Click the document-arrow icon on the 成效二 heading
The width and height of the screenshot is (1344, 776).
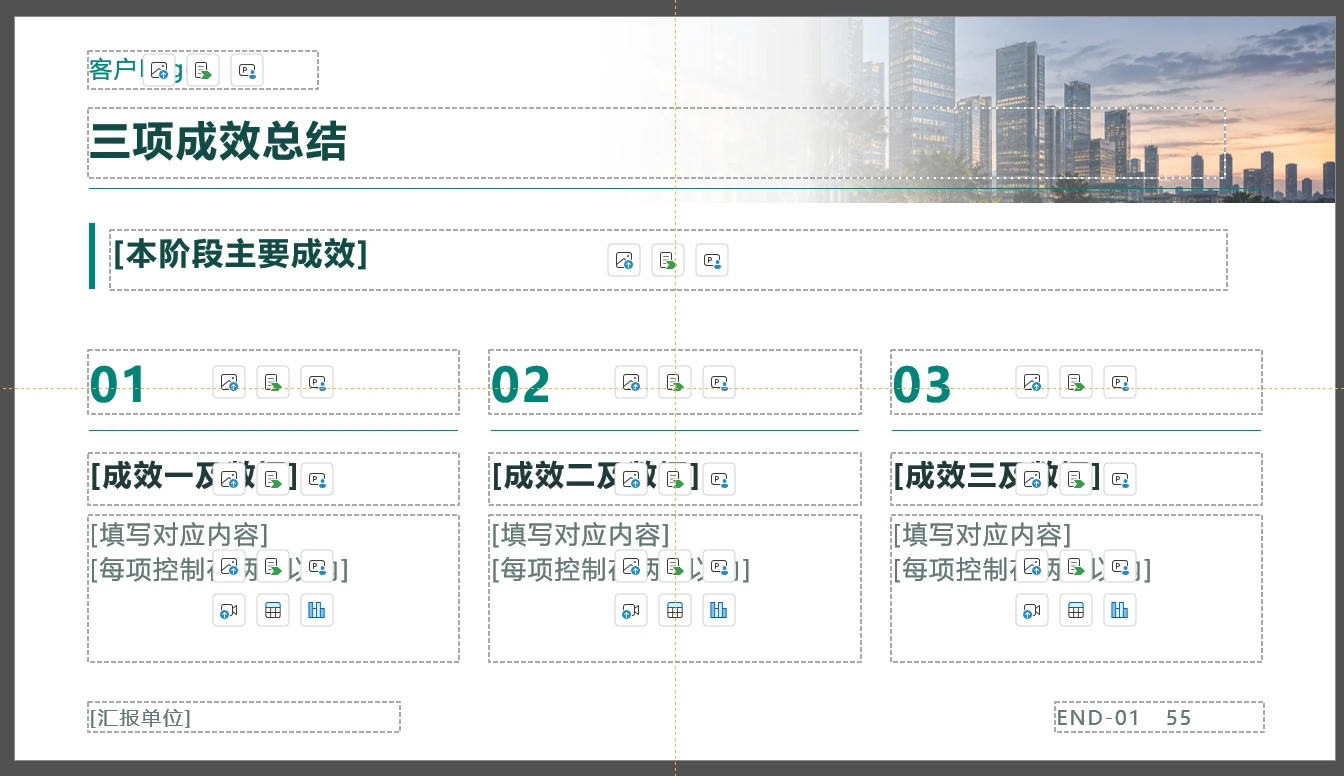[675, 479]
